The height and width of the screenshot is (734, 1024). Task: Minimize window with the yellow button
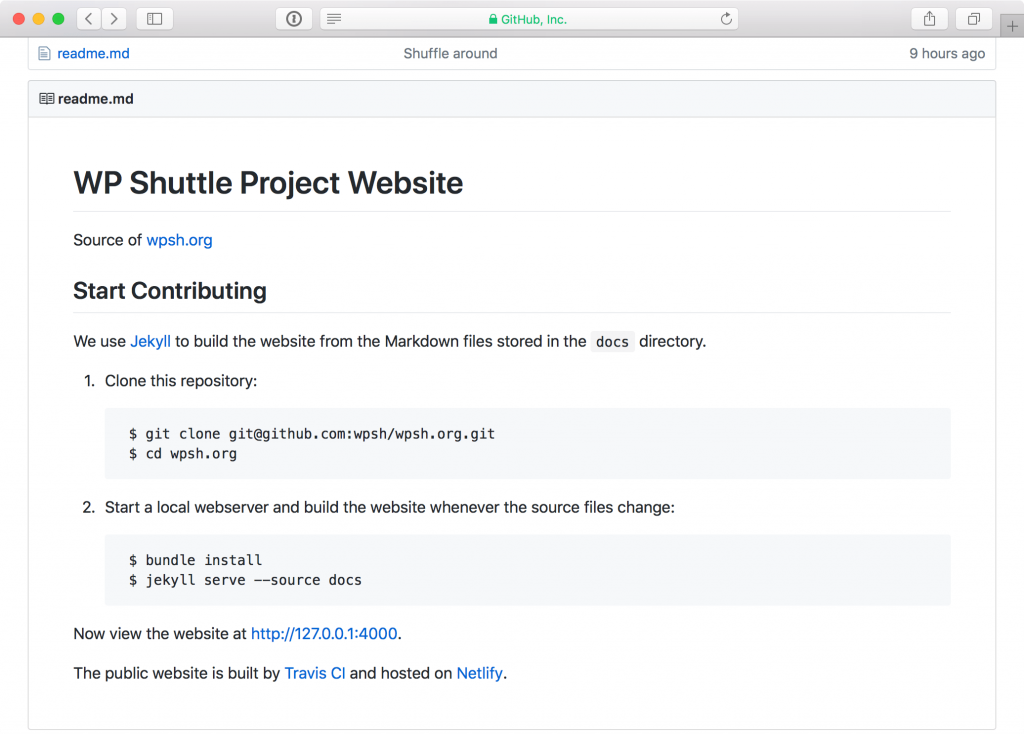point(39,19)
